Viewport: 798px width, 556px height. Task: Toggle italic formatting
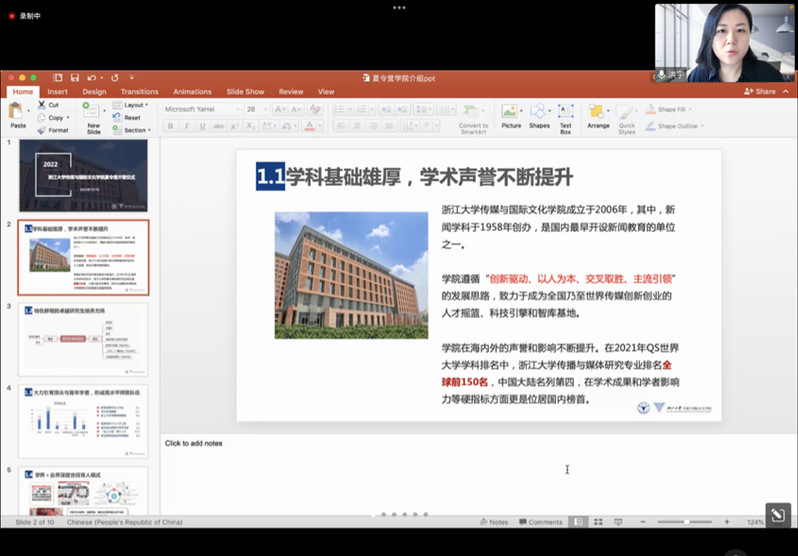[x=185, y=126]
